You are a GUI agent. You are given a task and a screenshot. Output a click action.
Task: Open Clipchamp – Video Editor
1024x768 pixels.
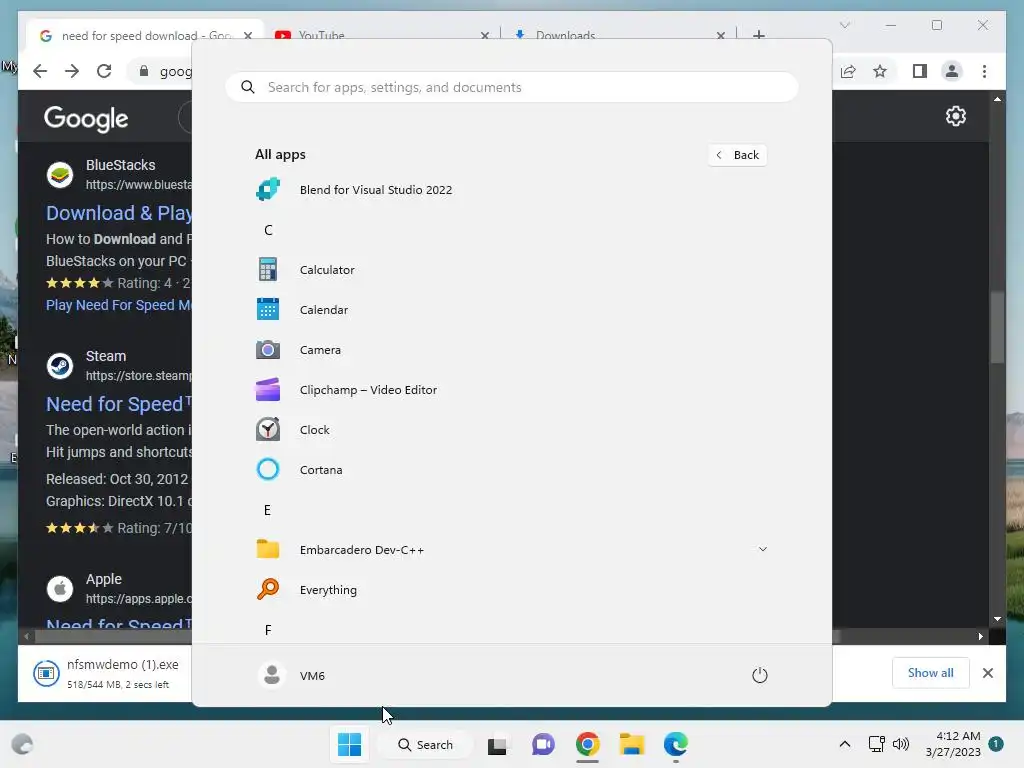[x=511, y=390]
